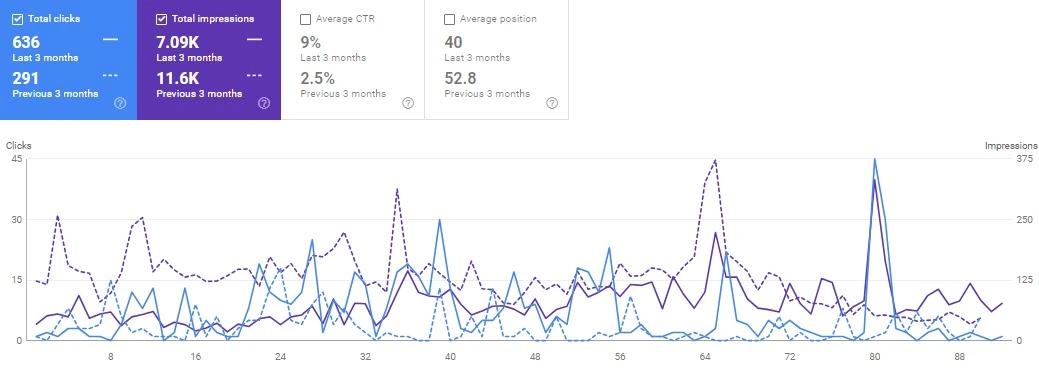Click the chart peak at day 80
This screenshot has width=1039, height=373.
[875, 159]
